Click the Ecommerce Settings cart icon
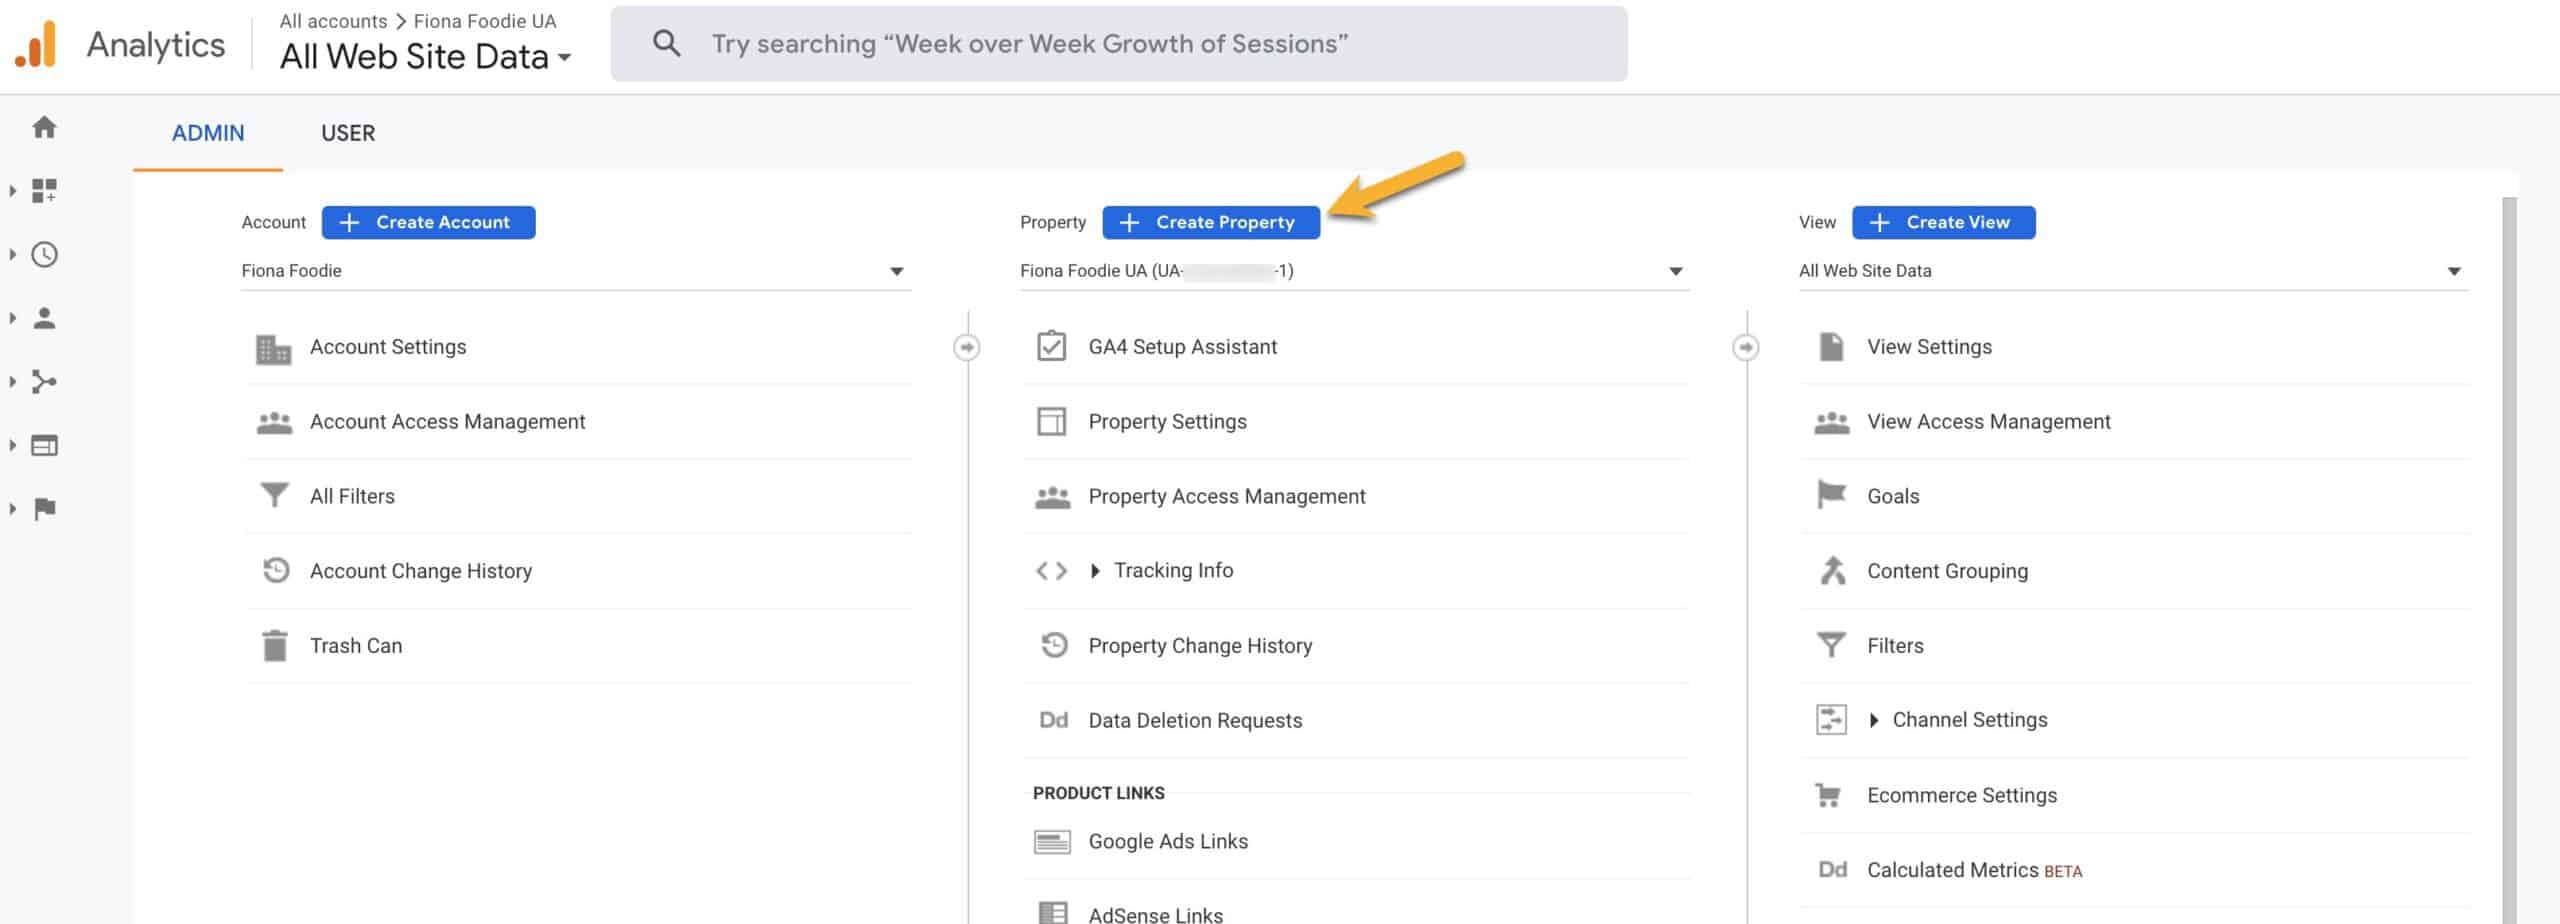The image size is (2560, 924). (x=1828, y=796)
